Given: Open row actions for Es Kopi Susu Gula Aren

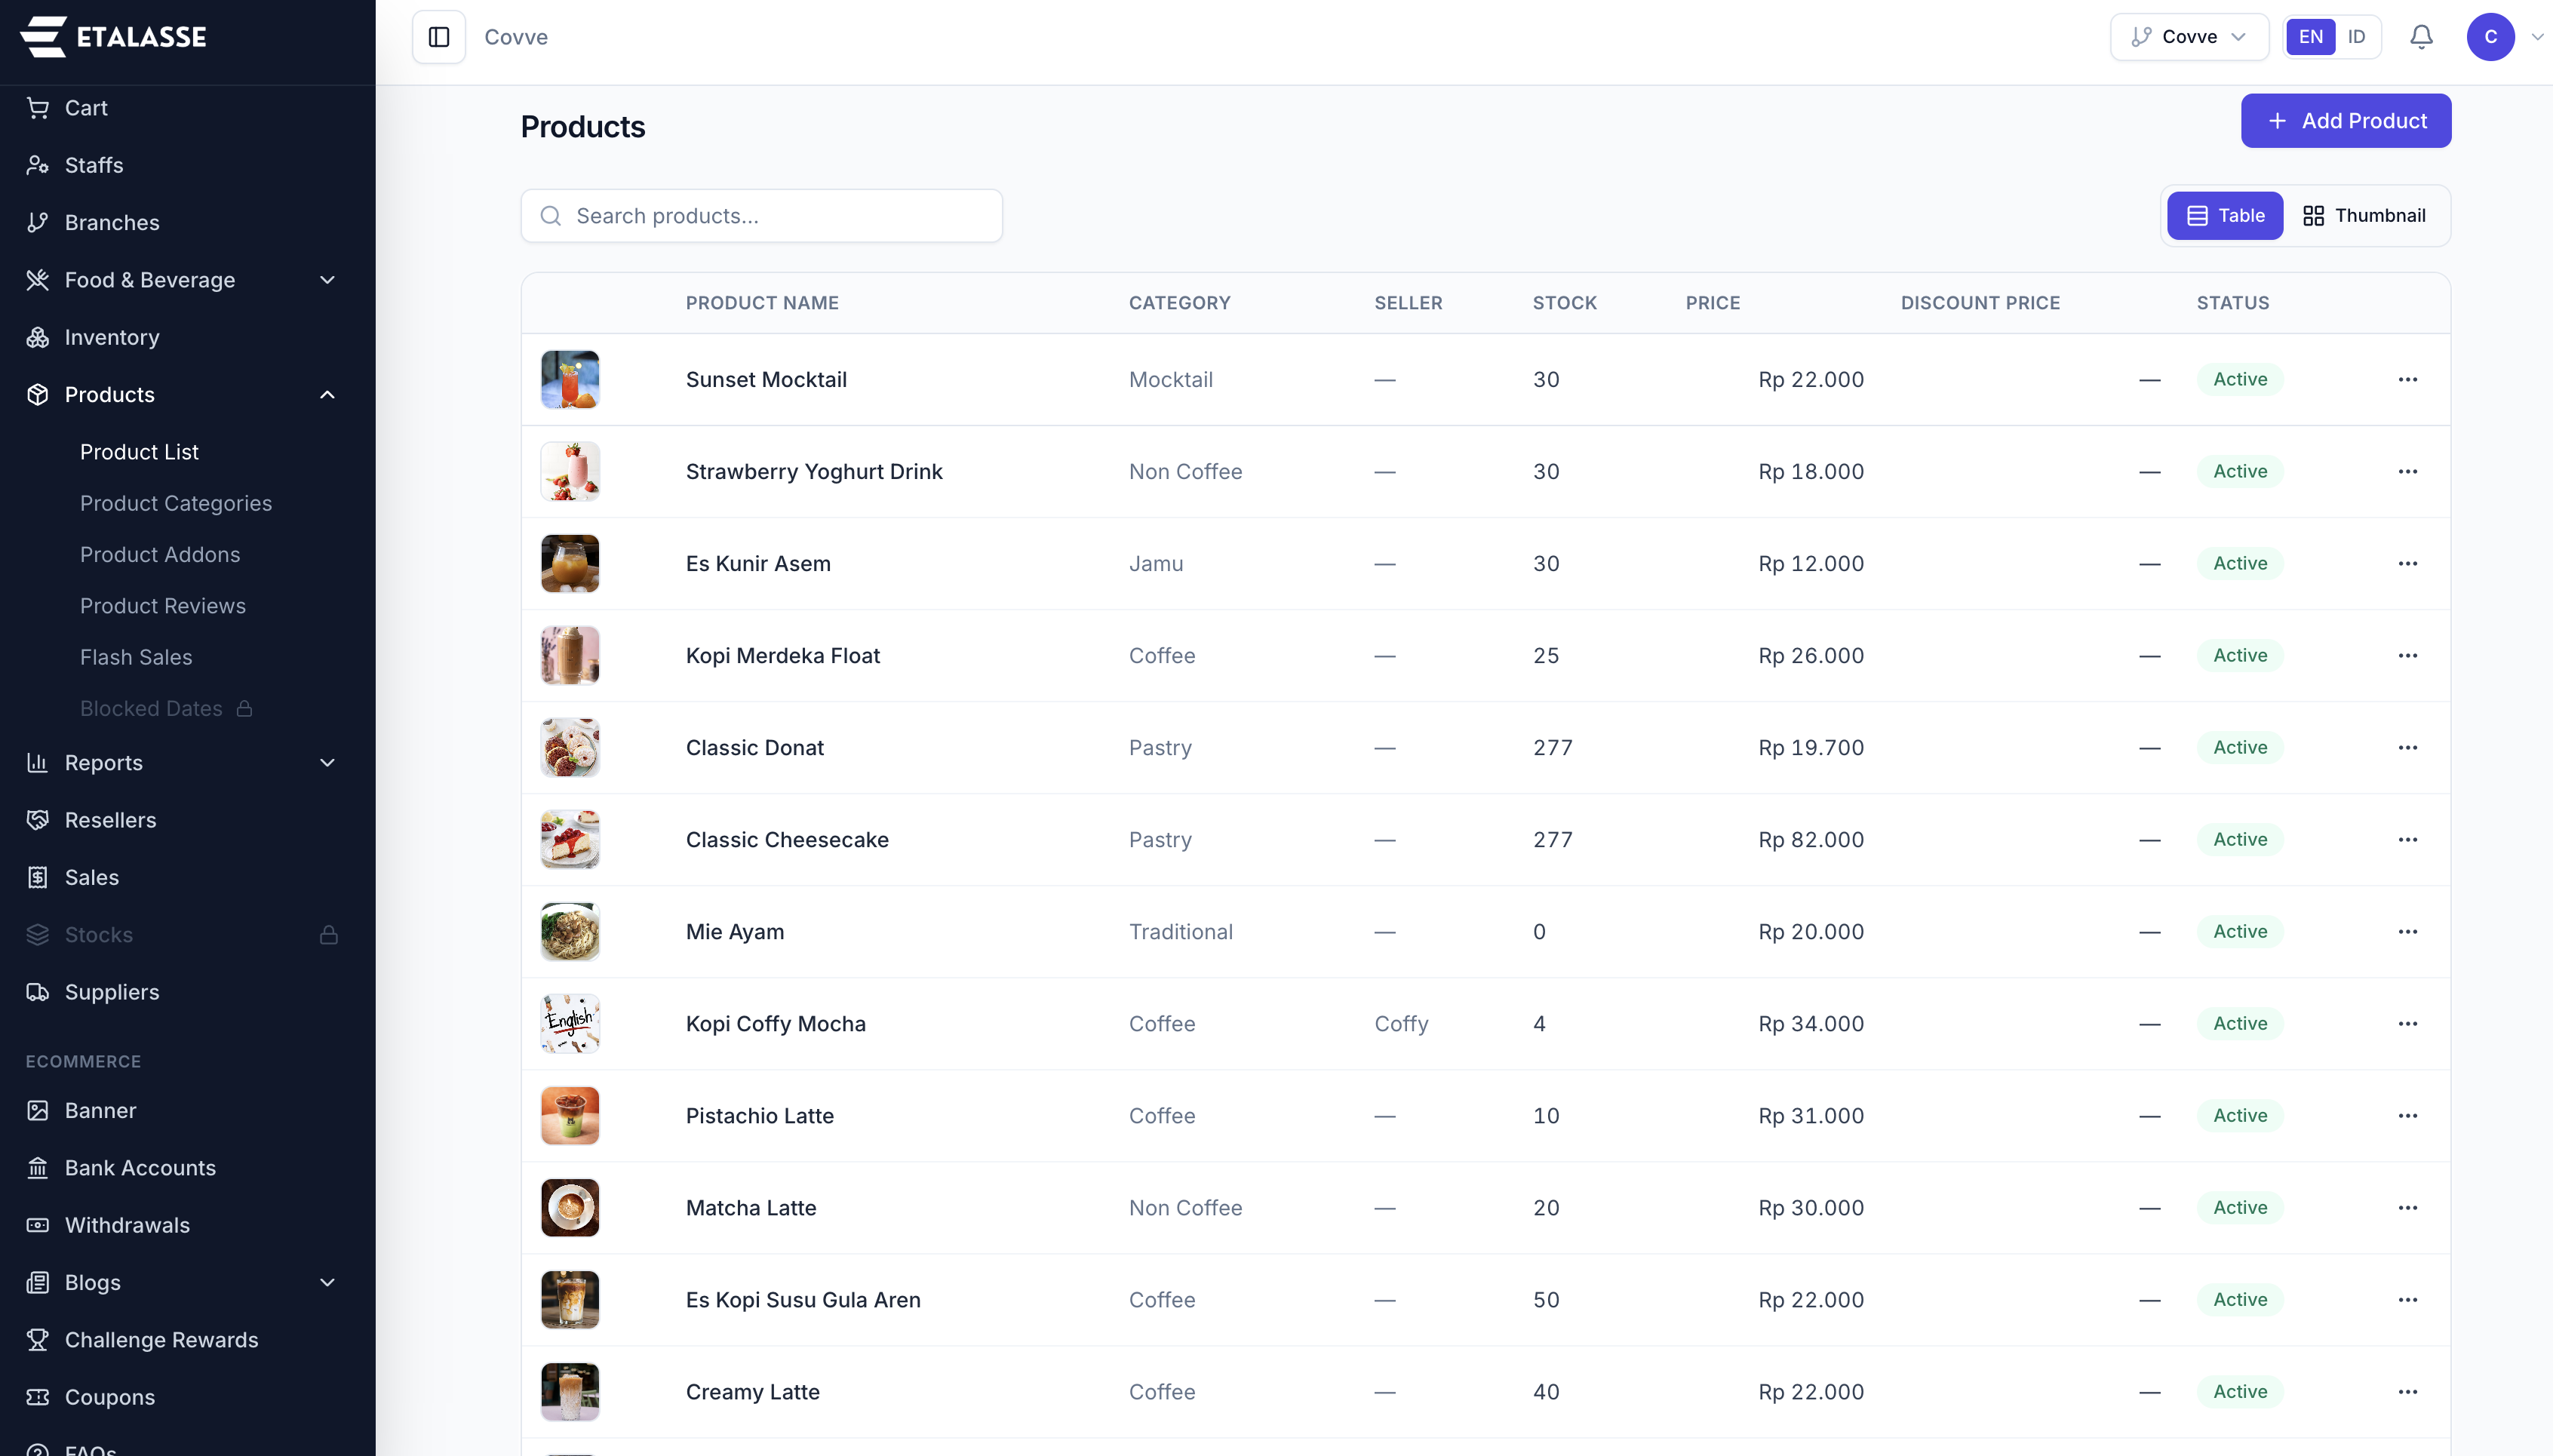Looking at the screenshot, I should (x=2407, y=1299).
